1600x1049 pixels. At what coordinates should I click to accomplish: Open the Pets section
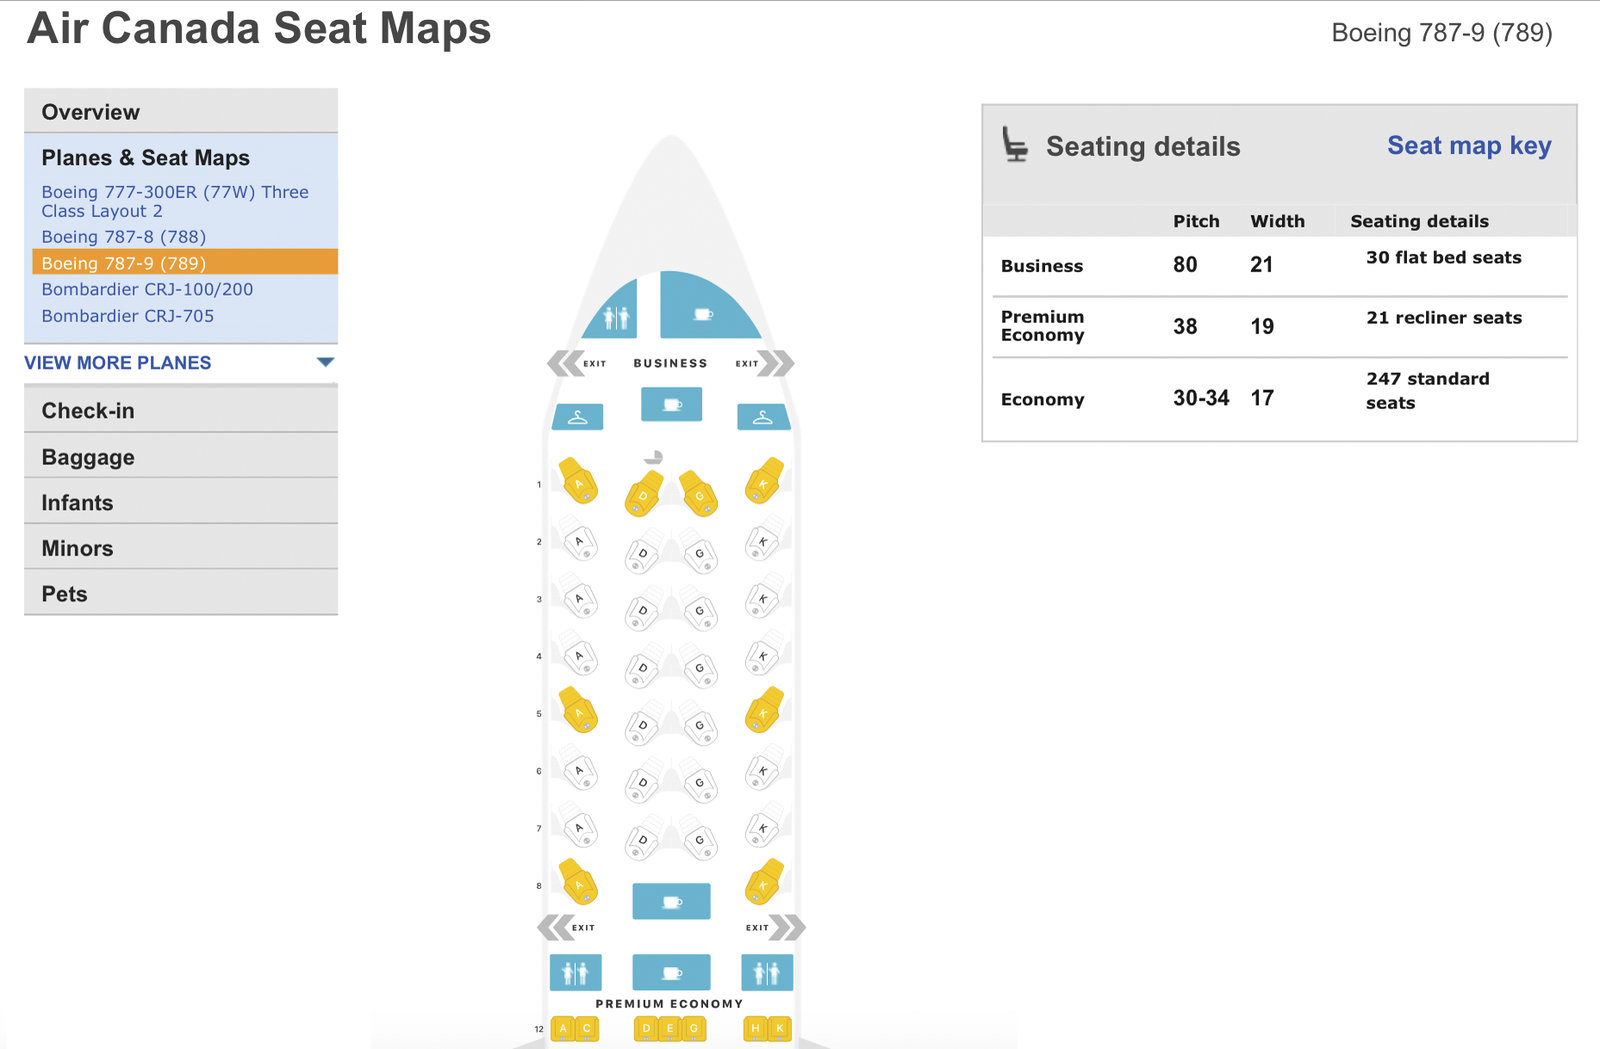[x=65, y=593]
